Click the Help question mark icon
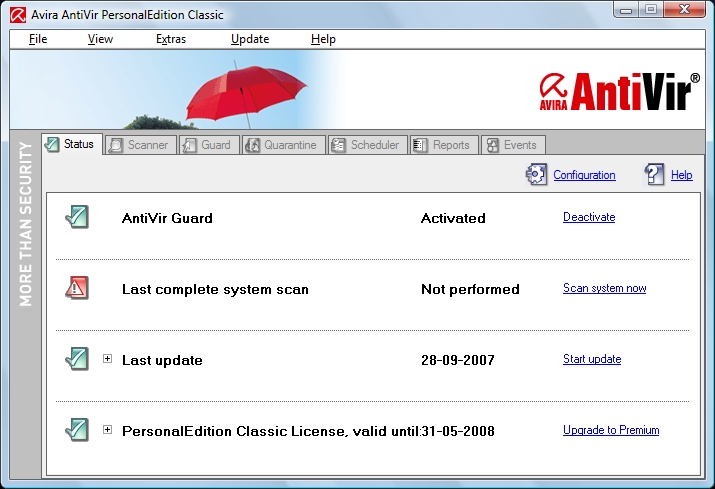715x489 pixels. coord(655,175)
